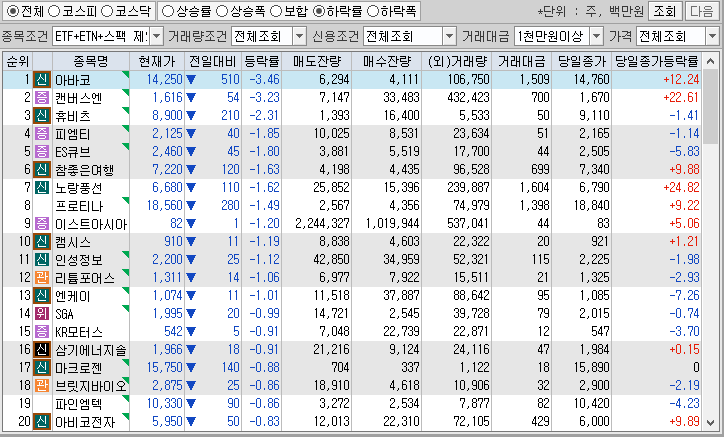Screen dimensions: 724x437
Task: Sort by the 현재가 column header
Action: coord(157,61)
